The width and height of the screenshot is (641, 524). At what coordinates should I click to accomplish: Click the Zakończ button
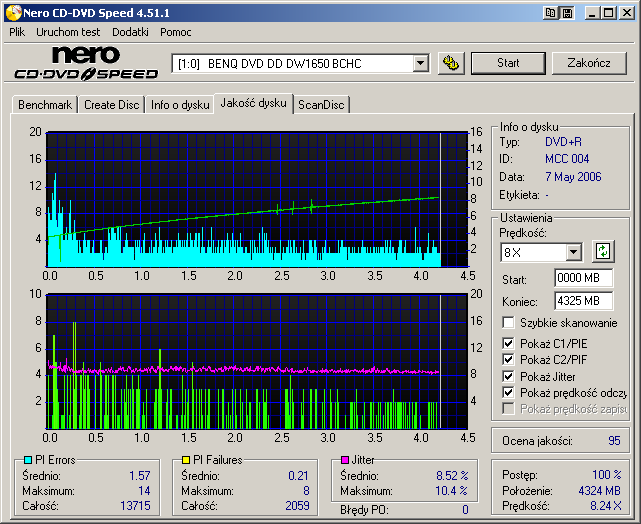[589, 63]
